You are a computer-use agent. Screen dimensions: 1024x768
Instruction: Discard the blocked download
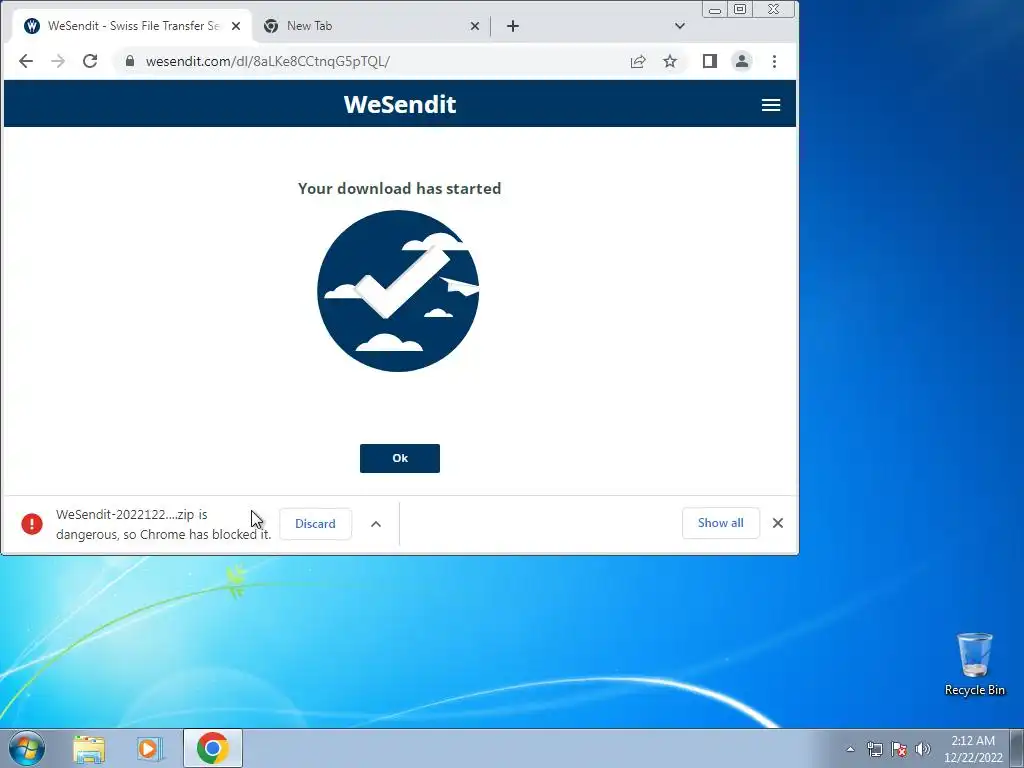[315, 524]
